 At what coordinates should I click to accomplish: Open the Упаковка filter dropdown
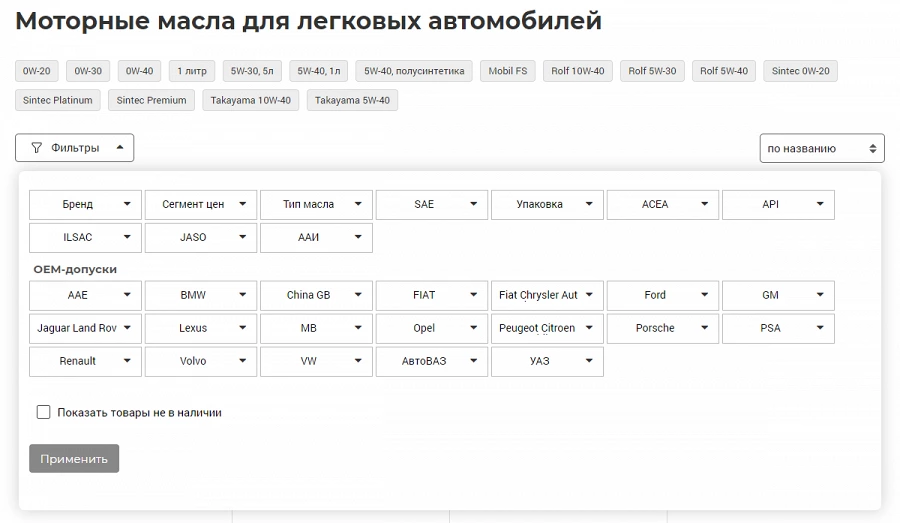pyautogui.click(x=548, y=204)
